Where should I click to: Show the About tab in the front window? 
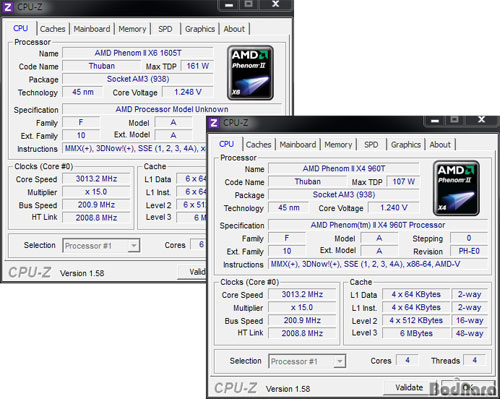pyautogui.click(x=440, y=145)
